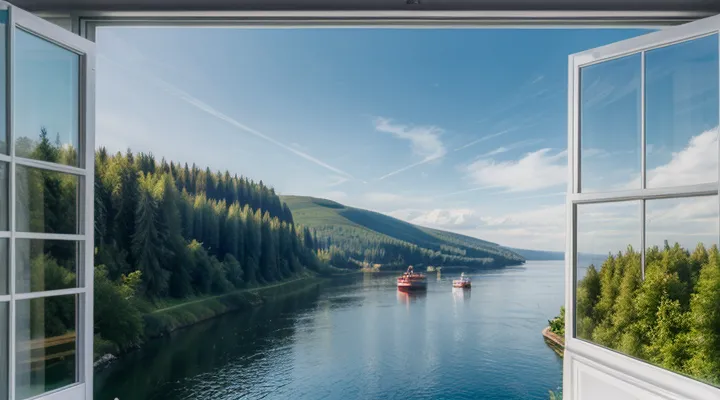The height and width of the screenshot is (400, 720).
Task: Click the dense pine forest on the left shore
Action: (200, 225)
